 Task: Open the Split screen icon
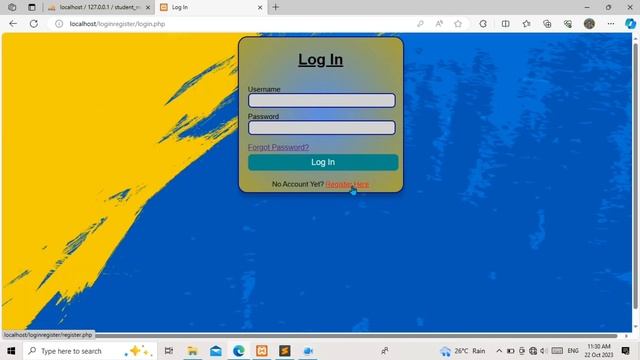coord(505,24)
